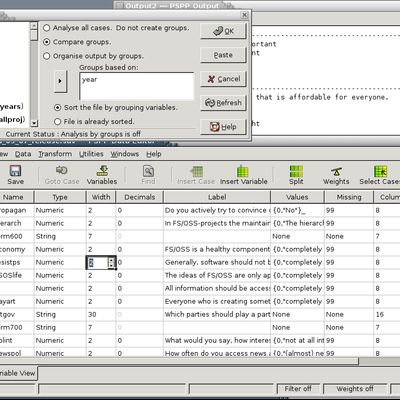This screenshot has width=400, height=400.
Task: Click label 'Generally, software should not'
Action: click(x=217, y=262)
